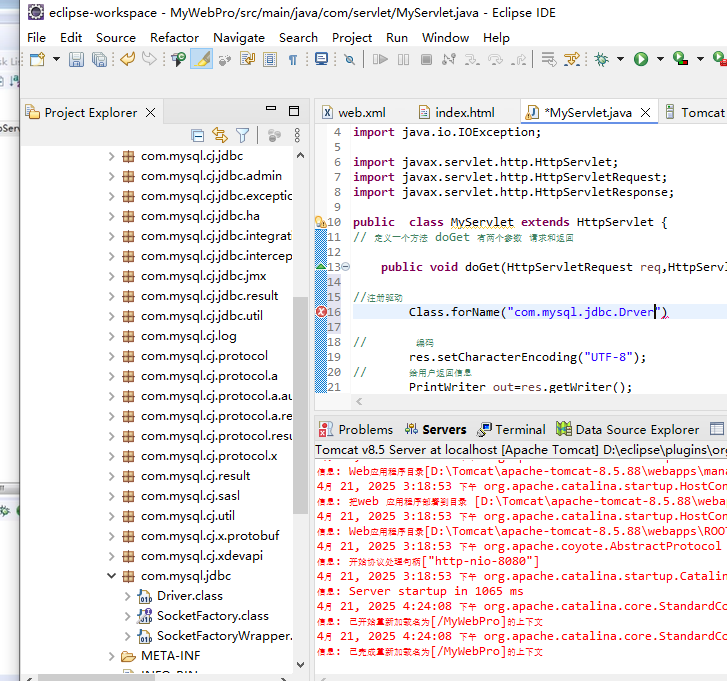
Task: Click the Save icon in the toolbar
Action: [x=77, y=60]
